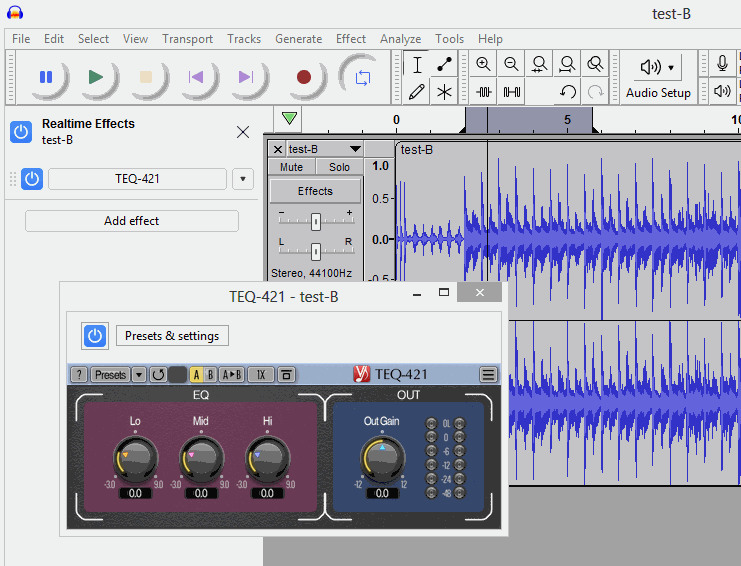Select the Envelope tool
The width and height of the screenshot is (741, 566).
tap(444, 64)
